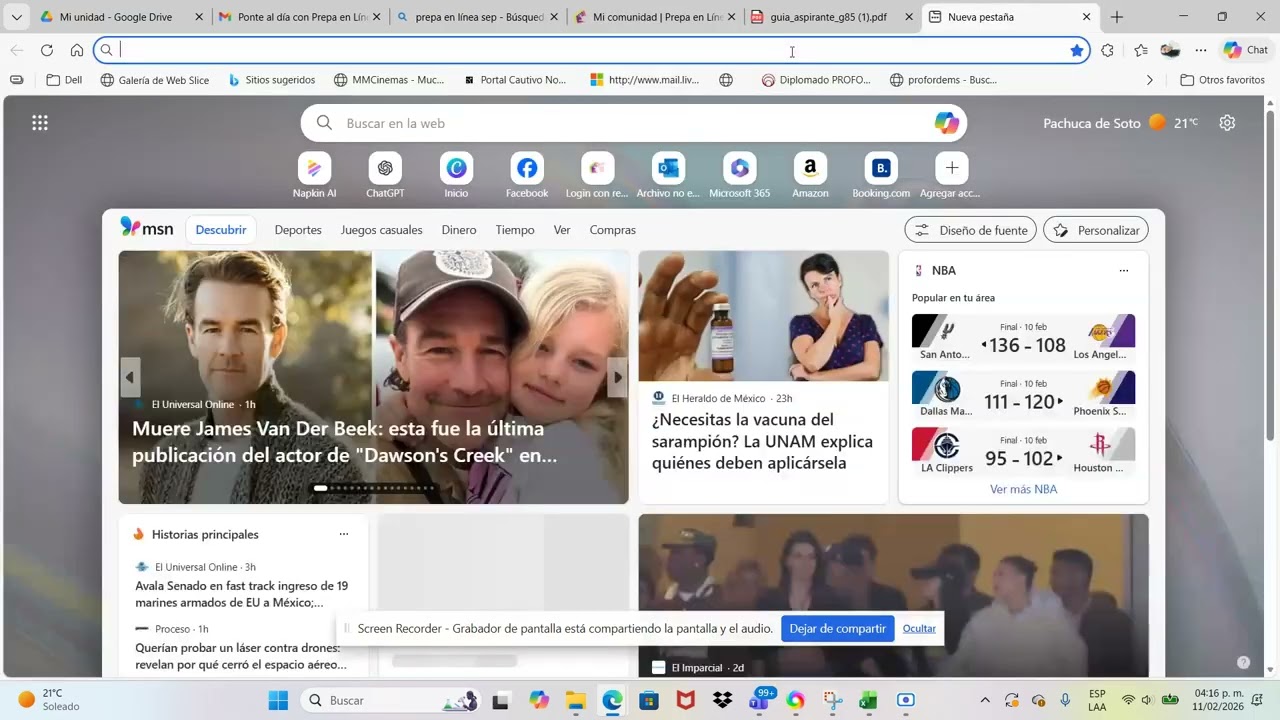Open Historias principales options menu
This screenshot has width=1280, height=720.
tap(344, 534)
